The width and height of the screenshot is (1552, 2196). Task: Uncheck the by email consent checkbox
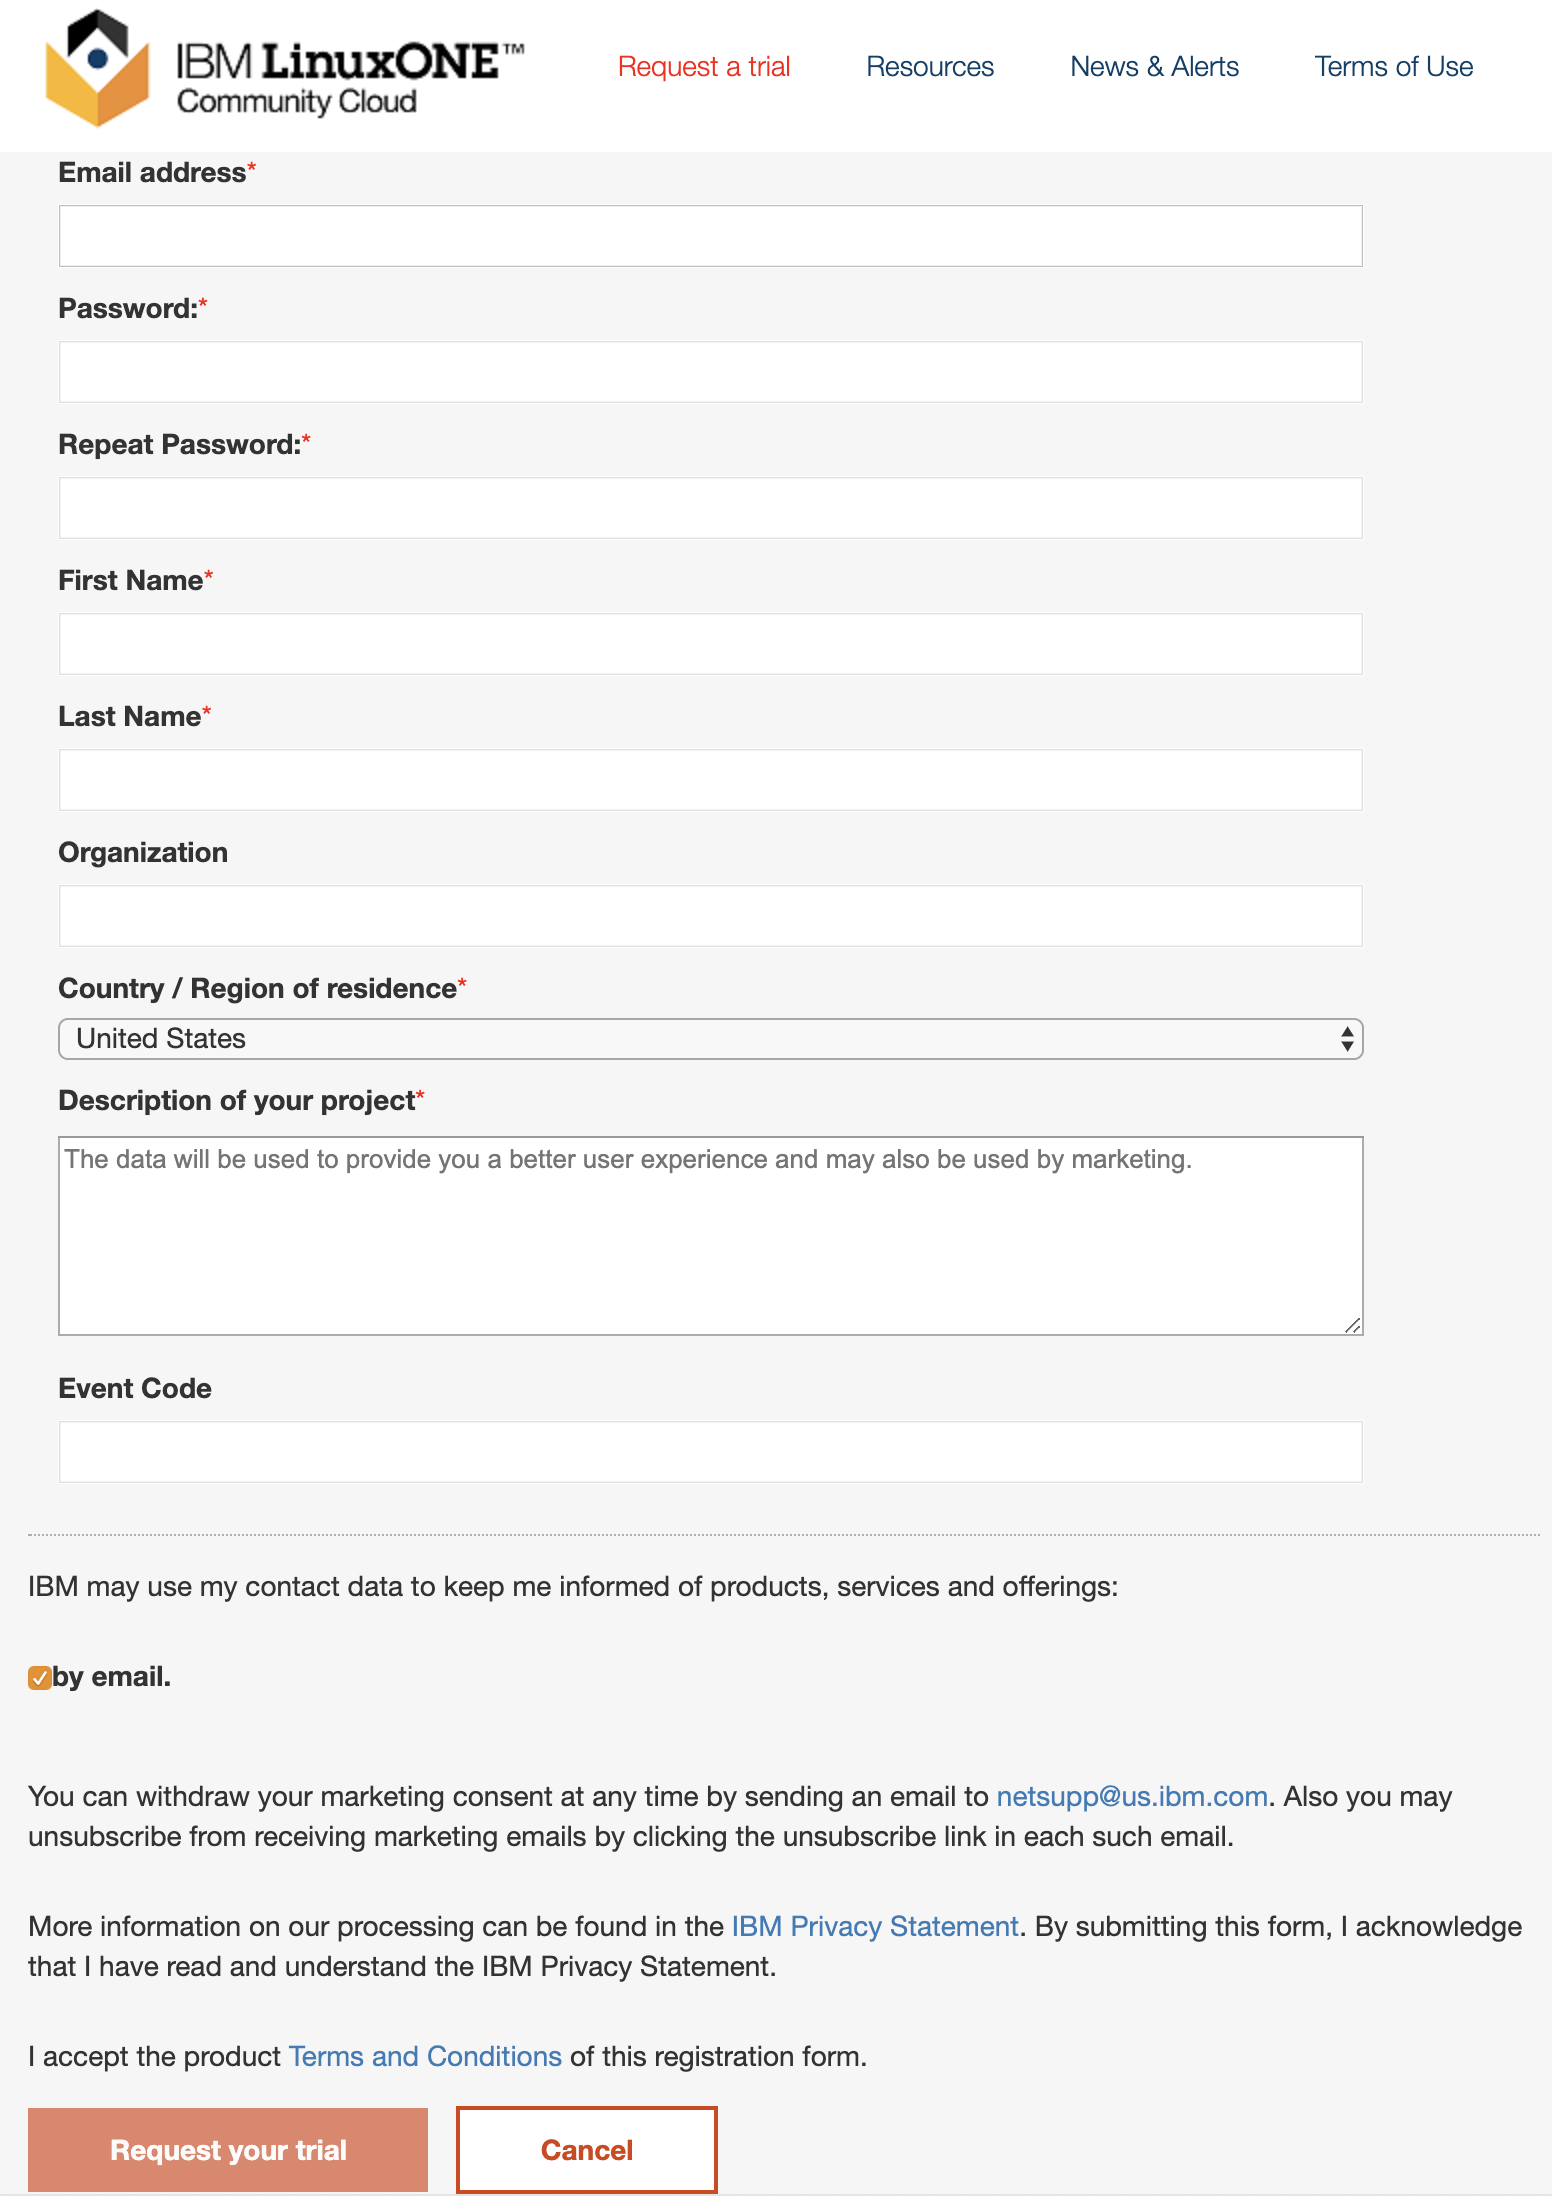point(40,1678)
